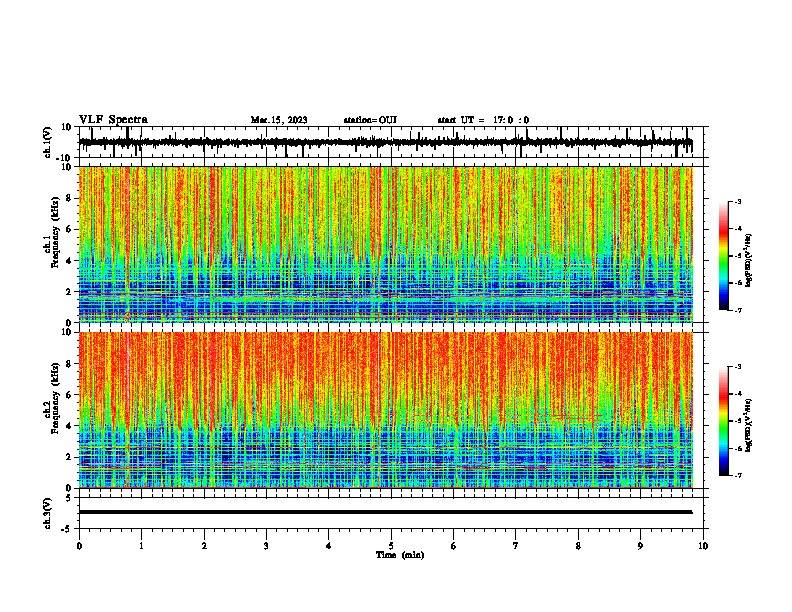The height and width of the screenshot is (612, 792).
Task: Click the time axis tick label '1'
Action: point(141,546)
